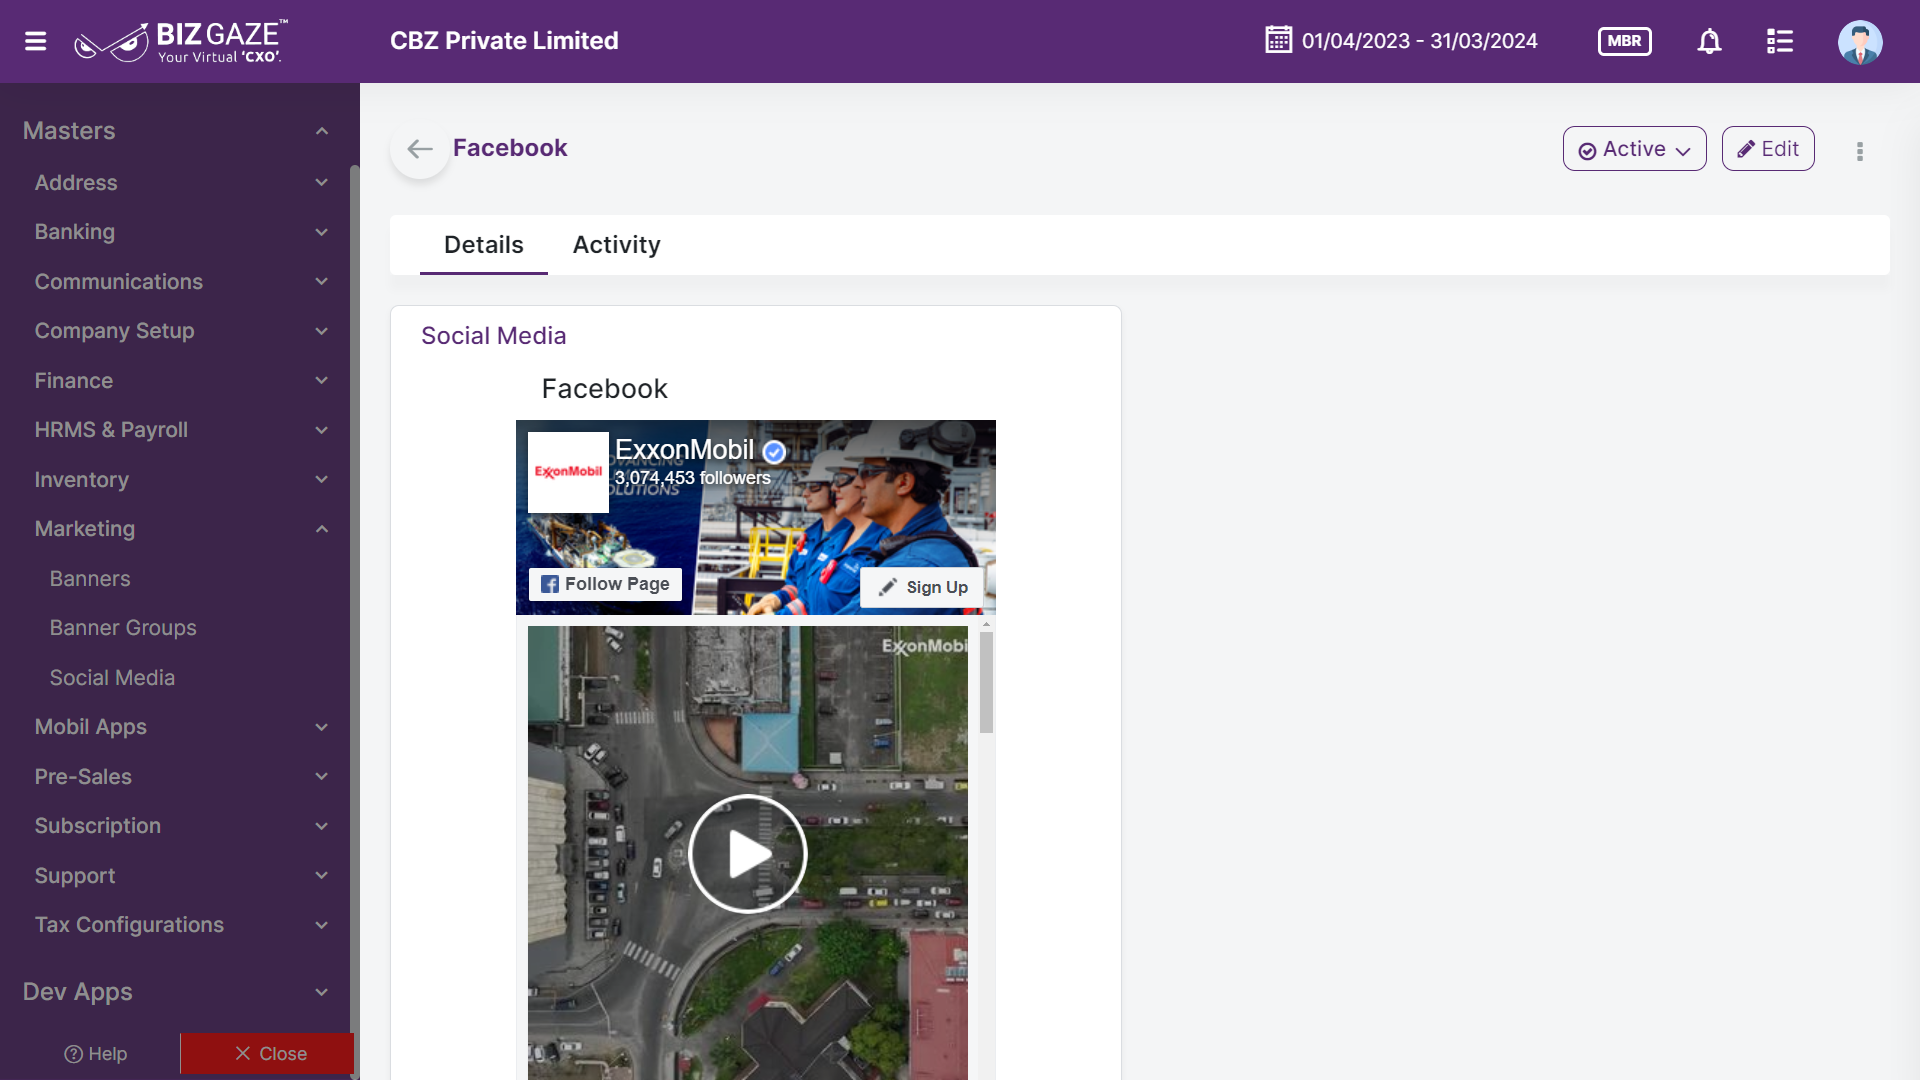This screenshot has width=1920, height=1080.
Task: Open the three-dot more options menu
Action: (x=1859, y=151)
